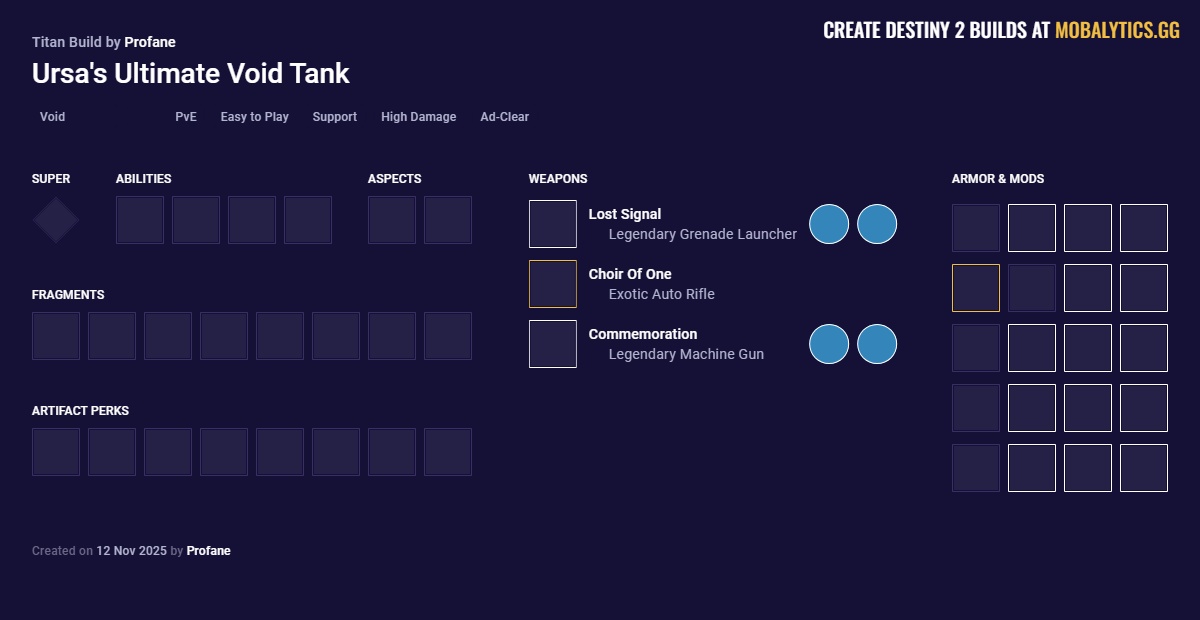
Task: Open the Choir Of One exotic icon
Action: [553, 284]
